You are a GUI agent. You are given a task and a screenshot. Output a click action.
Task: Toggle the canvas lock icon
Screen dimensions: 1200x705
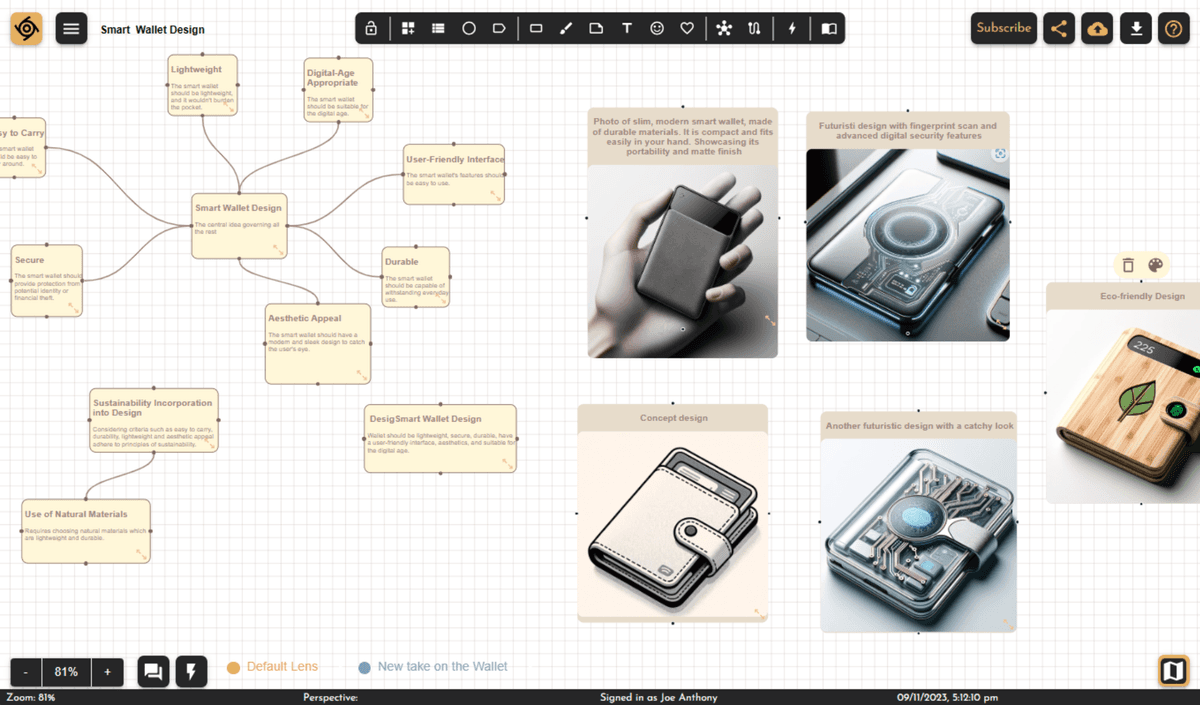click(x=371, y=29)
